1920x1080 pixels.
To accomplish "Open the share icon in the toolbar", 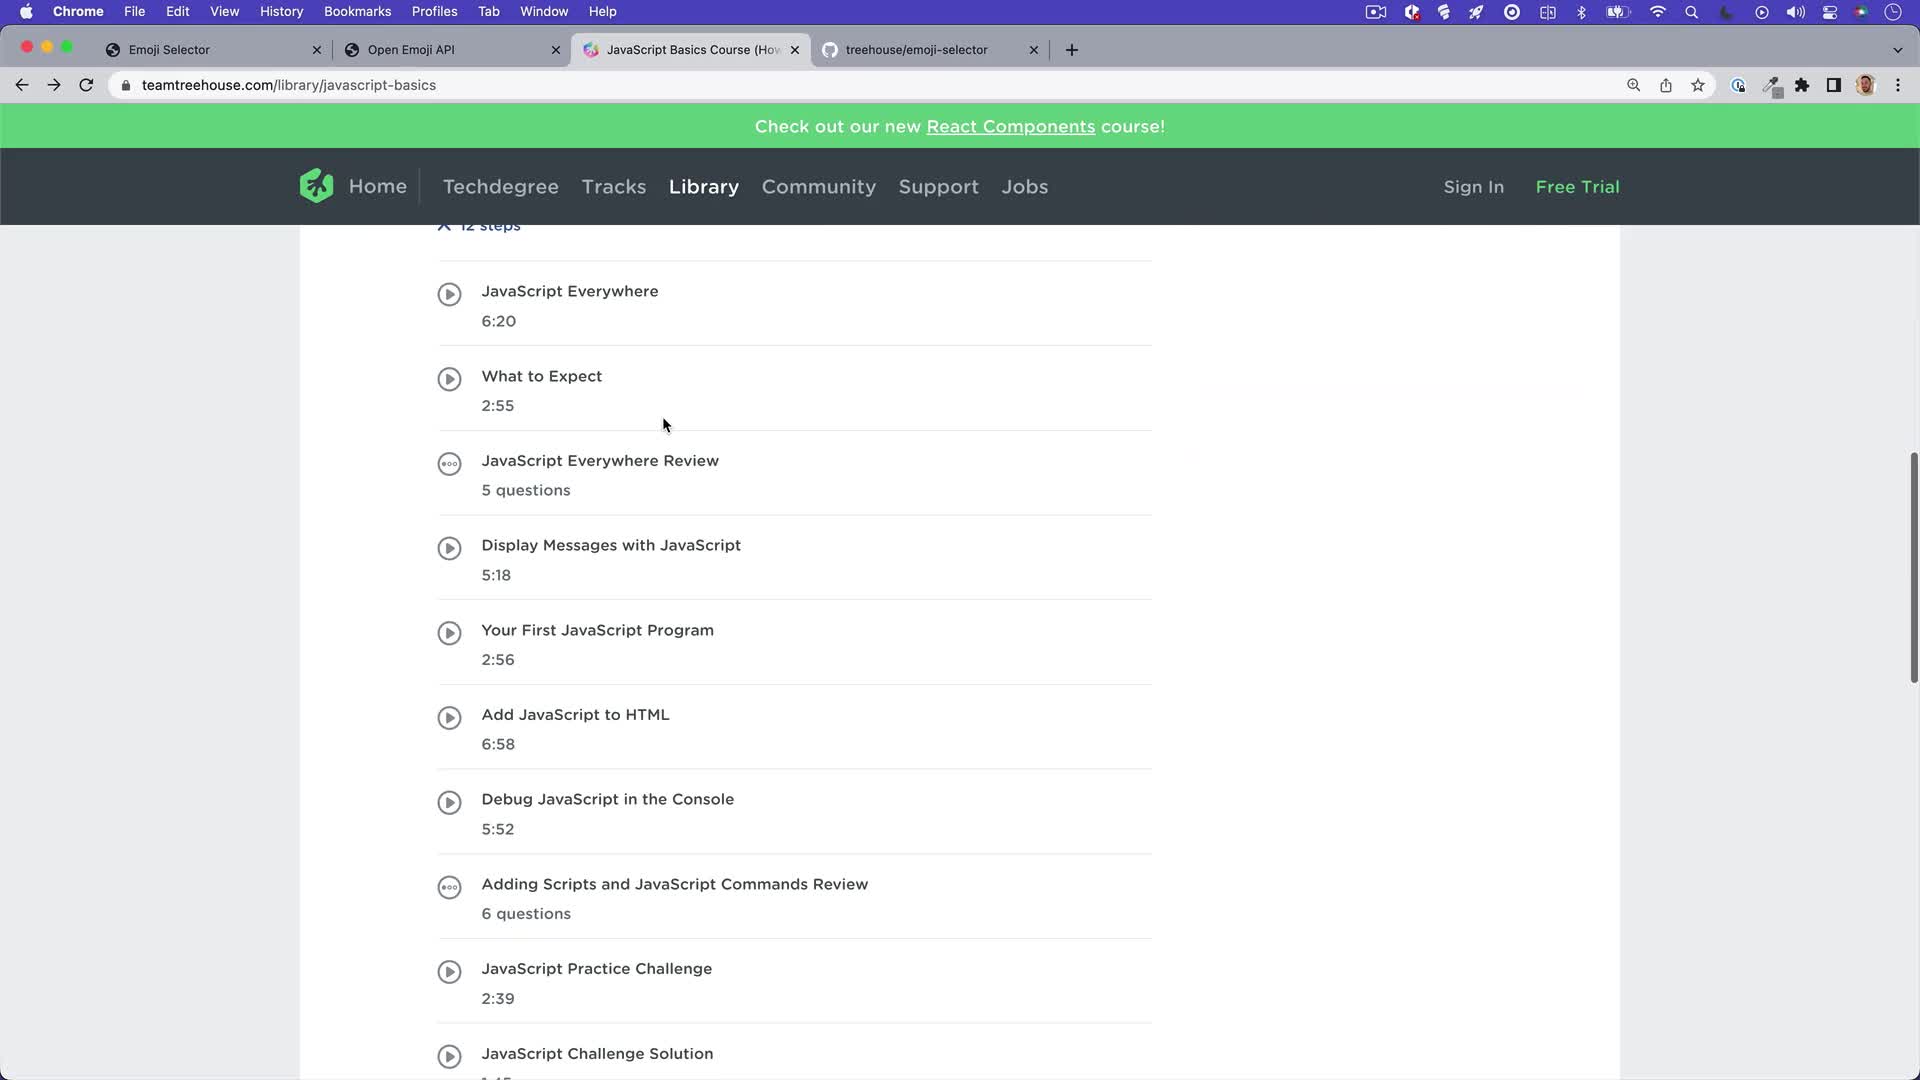I will point(1665,85).
